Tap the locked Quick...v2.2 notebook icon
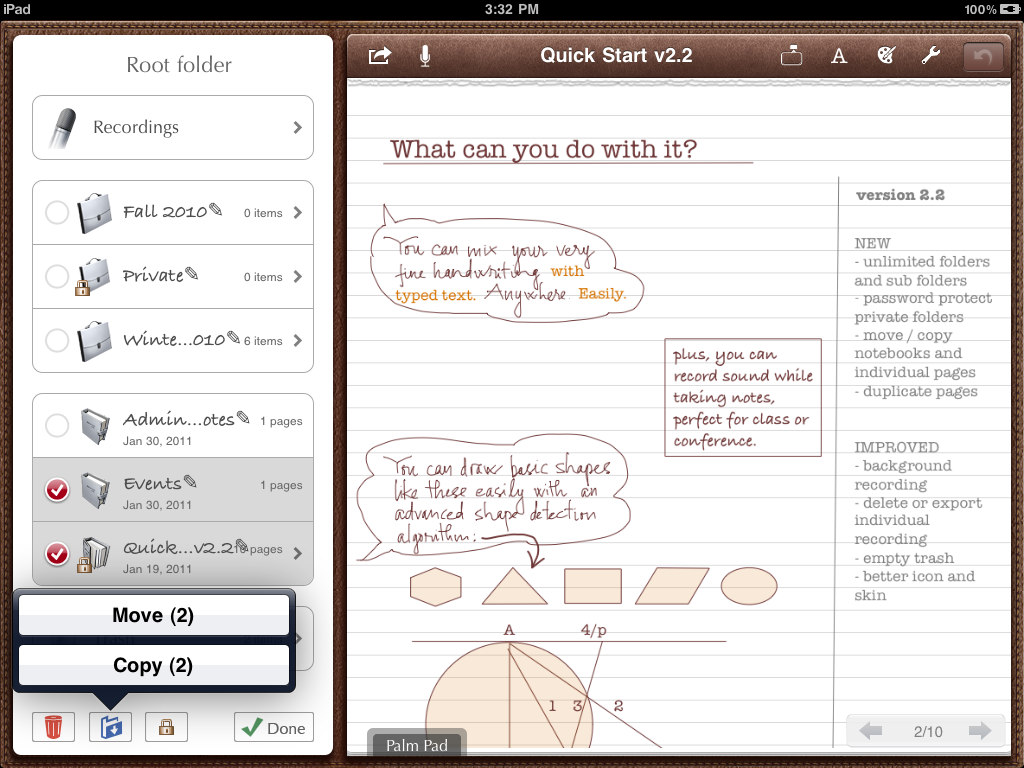This screenshot has width=1024, height=768. click(93, 554)
